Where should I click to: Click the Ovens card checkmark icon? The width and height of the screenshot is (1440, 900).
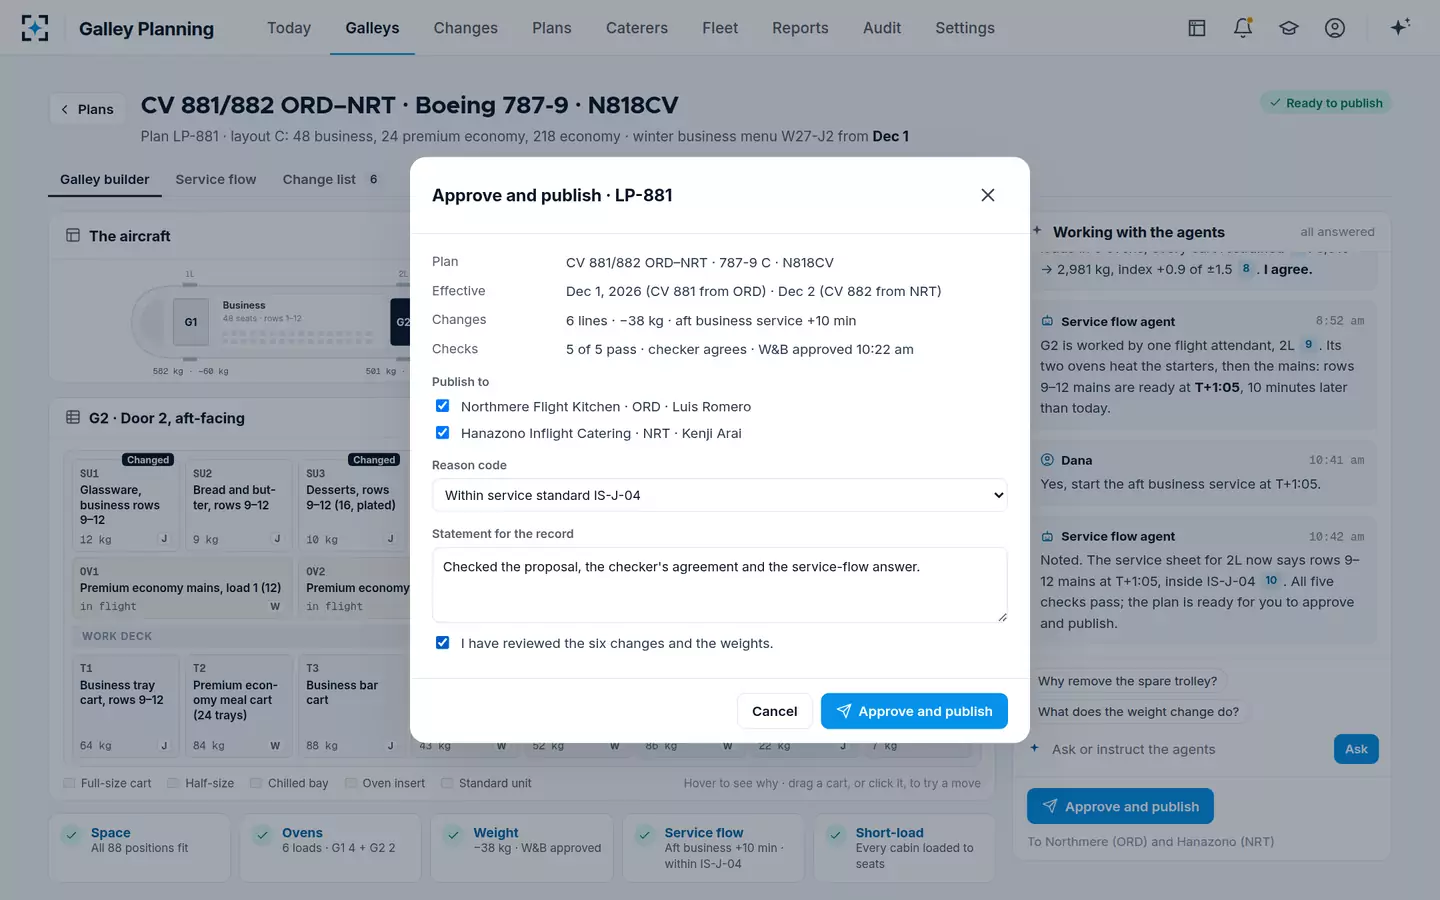click(262, 835)
